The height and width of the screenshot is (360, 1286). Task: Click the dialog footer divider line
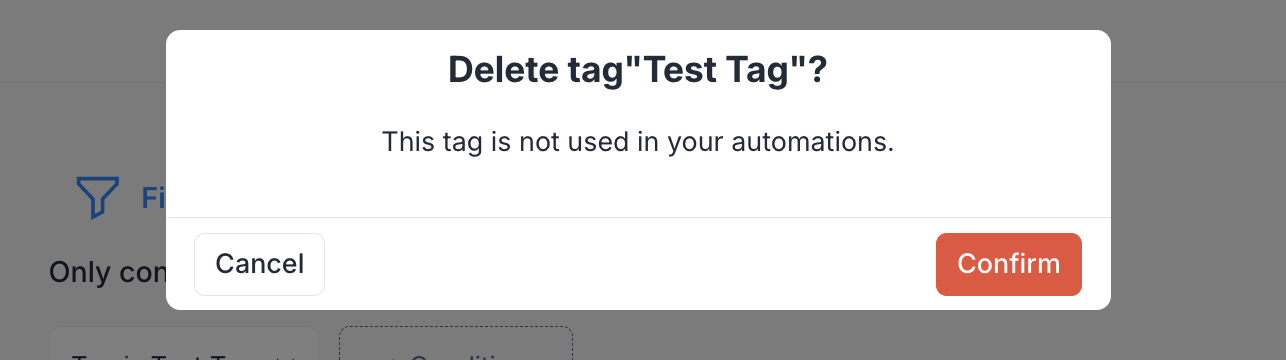(638, 217)
